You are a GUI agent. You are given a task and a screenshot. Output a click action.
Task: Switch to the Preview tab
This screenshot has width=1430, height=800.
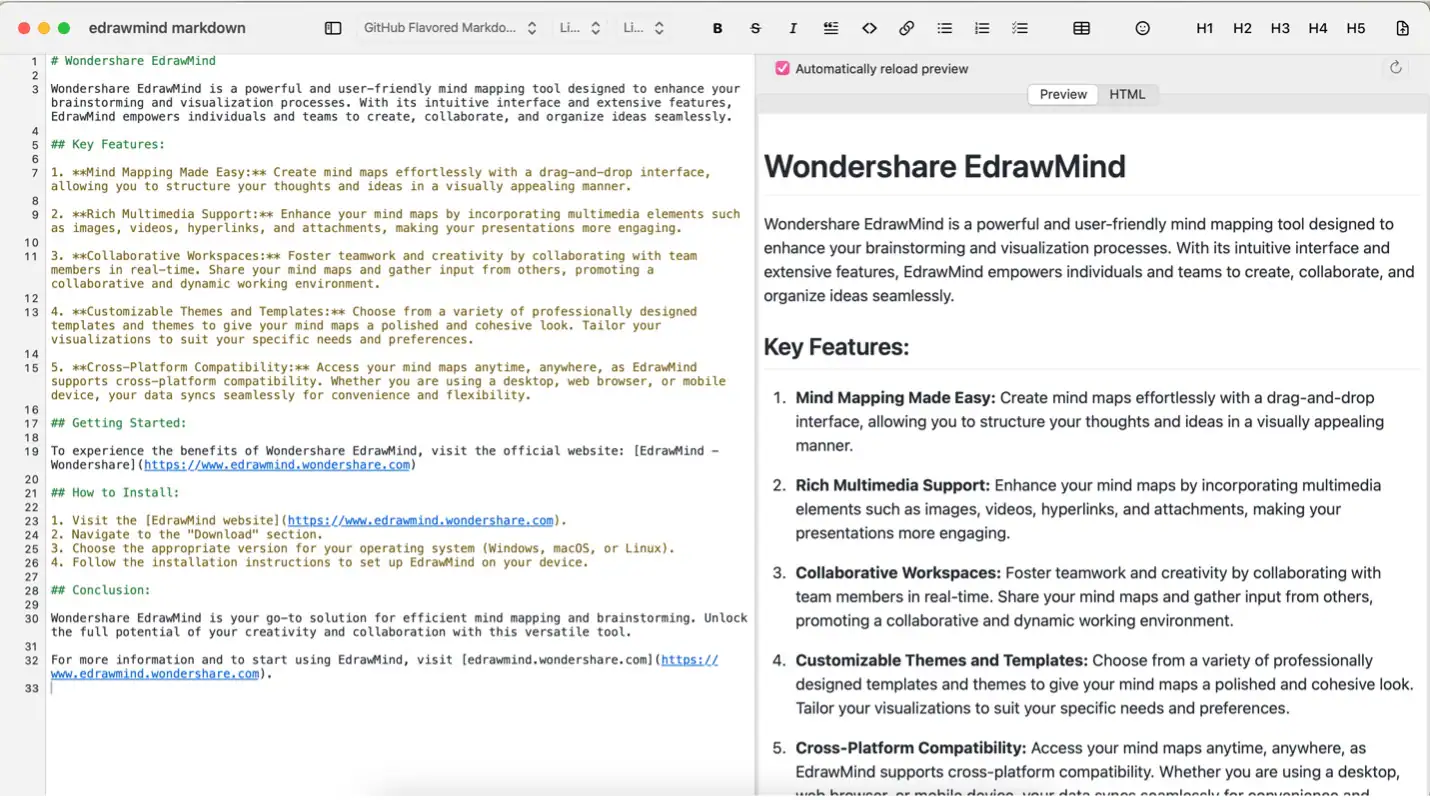1063,94
